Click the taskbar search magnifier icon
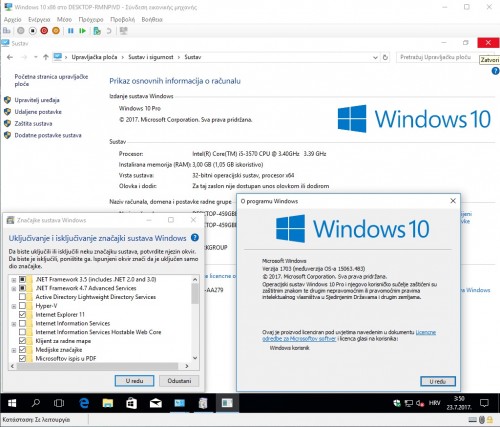The image size is (500, 427). (x=35, y=403)
